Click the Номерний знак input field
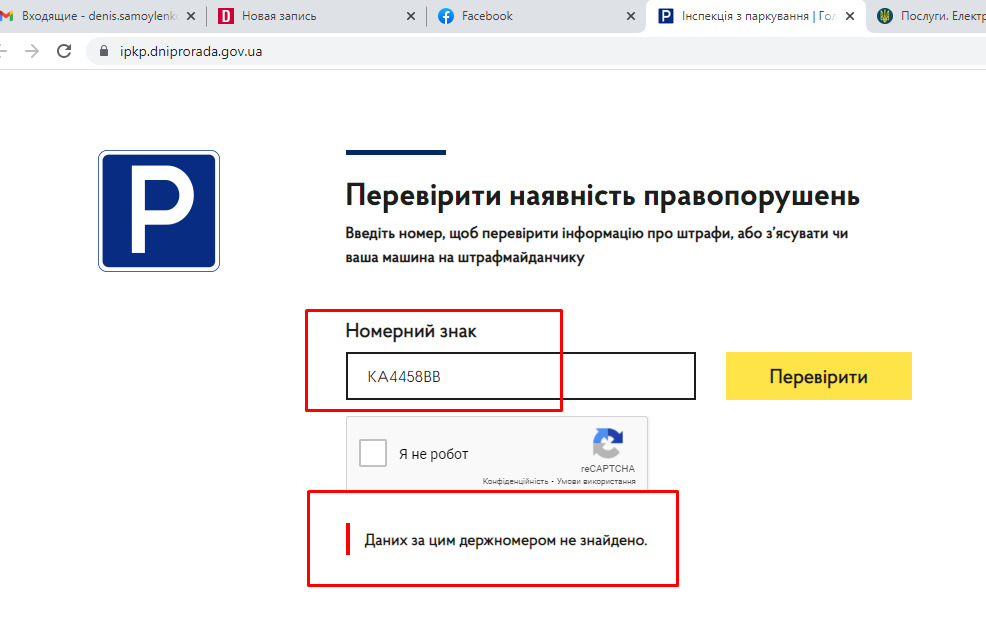Screen dimensions: 986x633 pos(521,376)
